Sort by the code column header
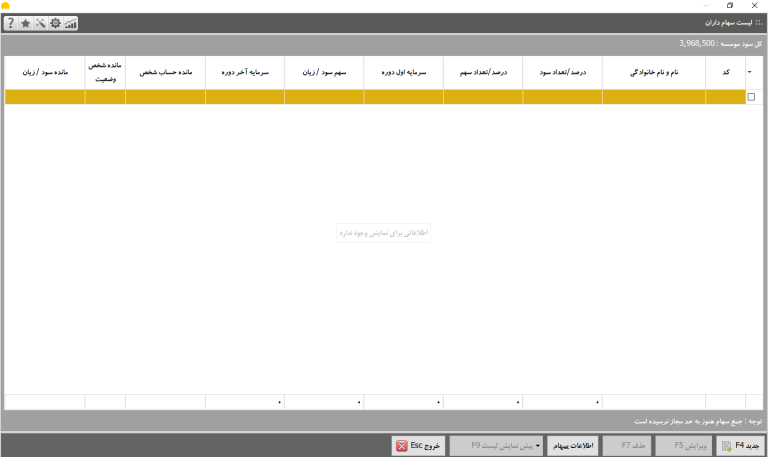 [x=726, y=72]
